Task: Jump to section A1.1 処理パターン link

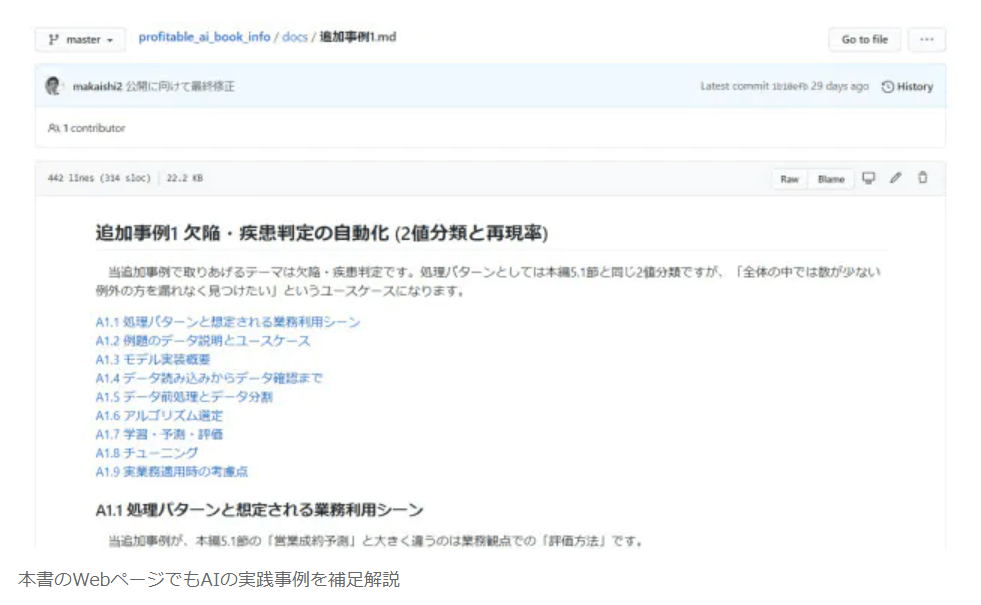Action: [228, 322]
